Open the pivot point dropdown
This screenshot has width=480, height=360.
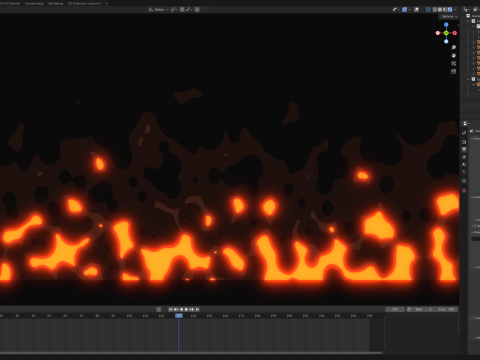tap(174, 9)
